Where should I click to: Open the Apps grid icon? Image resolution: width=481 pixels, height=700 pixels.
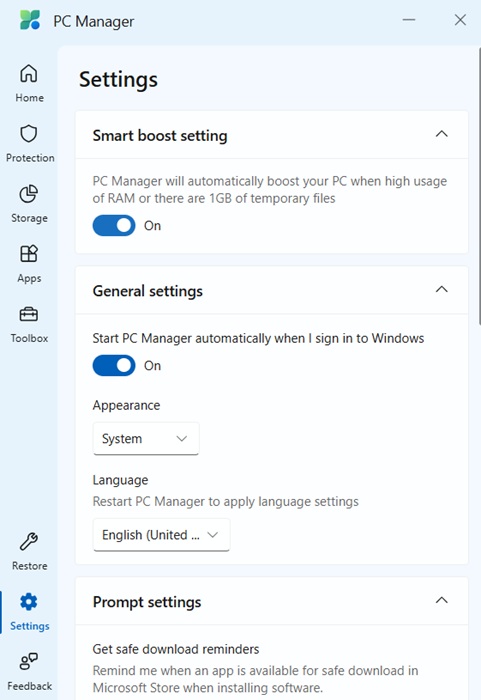coord(29,254)
